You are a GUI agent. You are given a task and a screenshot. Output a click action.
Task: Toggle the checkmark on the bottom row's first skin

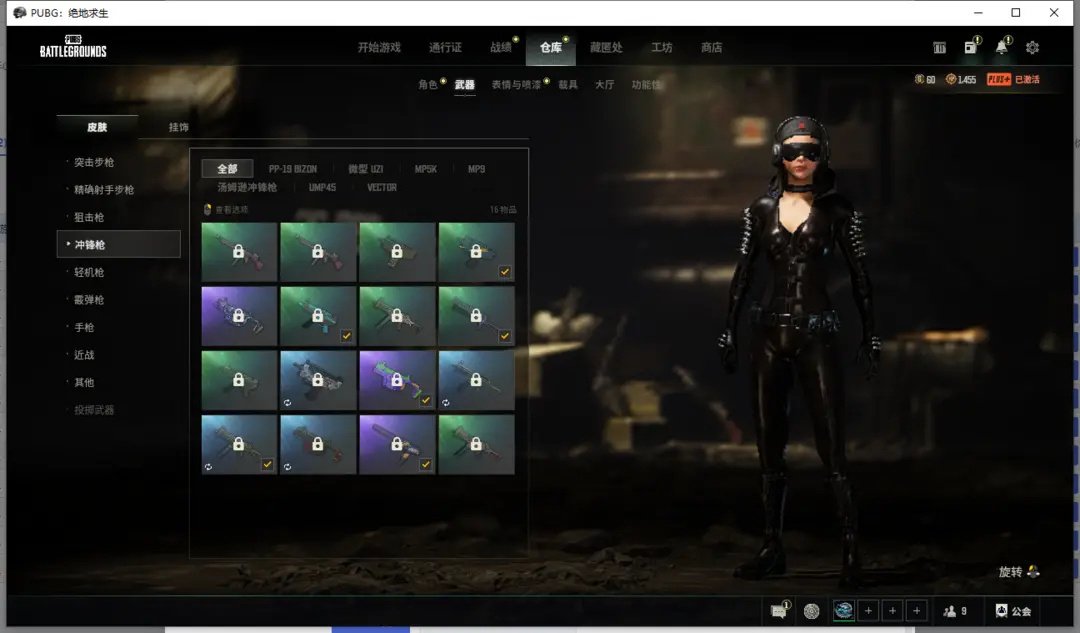pyautogui.click(x=267, y=464)
